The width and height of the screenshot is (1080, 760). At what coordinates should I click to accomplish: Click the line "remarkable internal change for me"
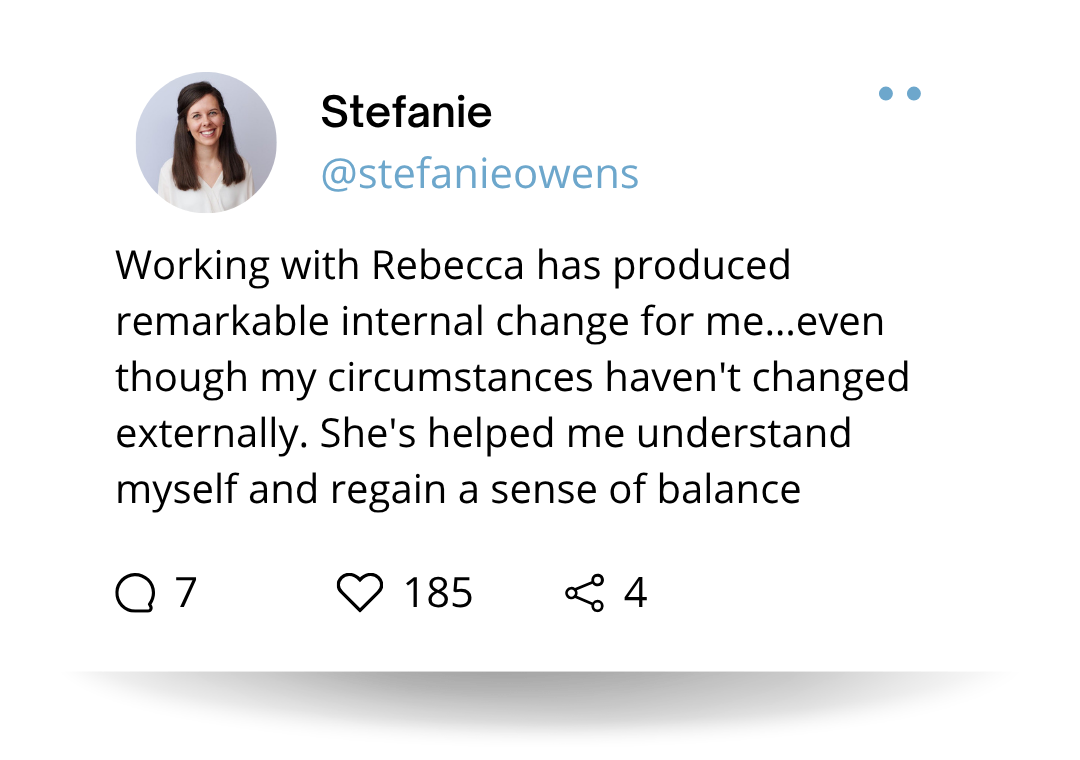500,322
